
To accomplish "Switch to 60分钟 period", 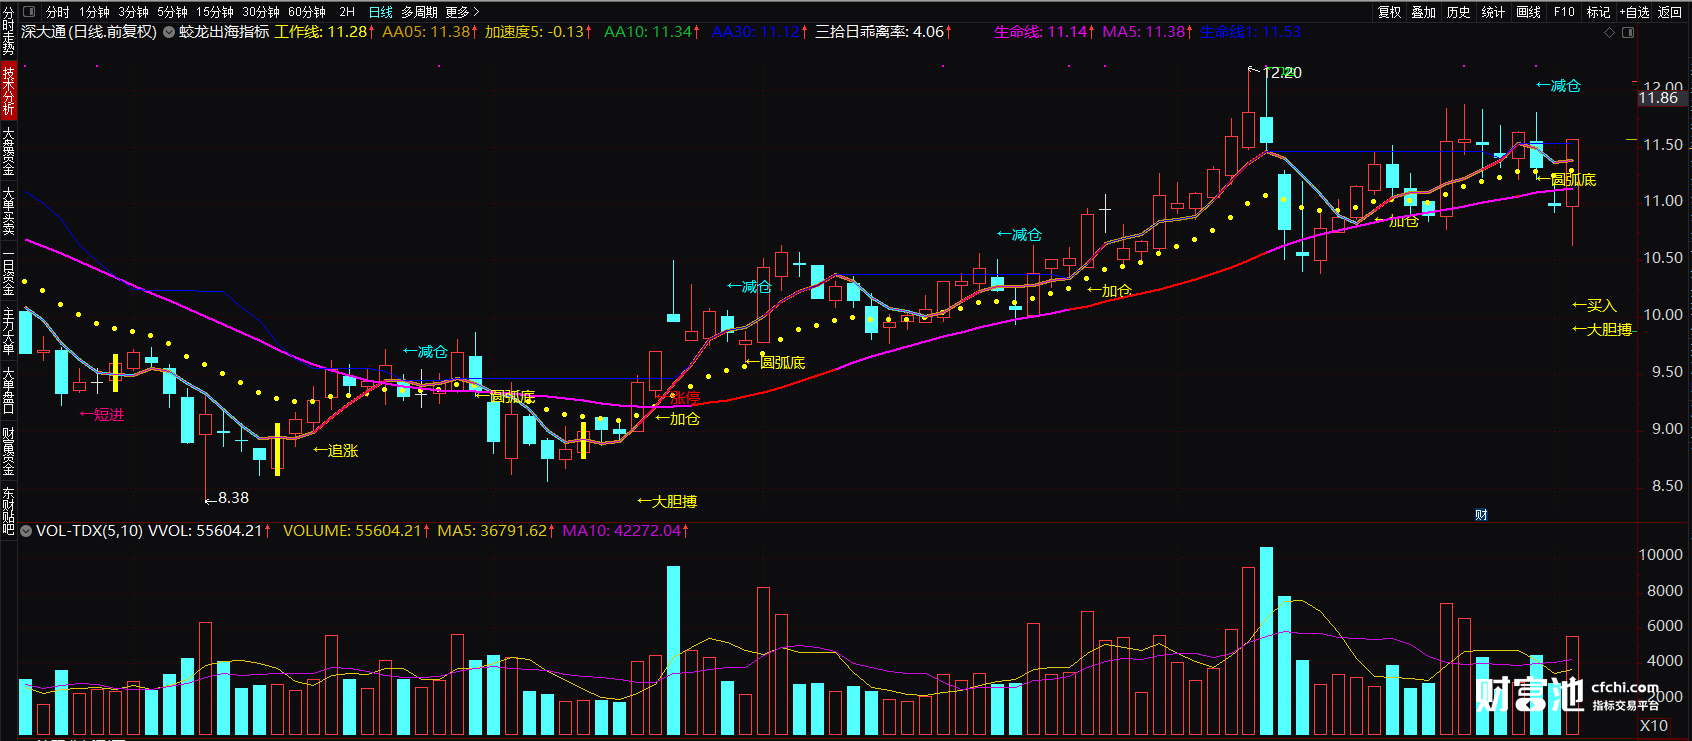I will (x=306, y=12).
